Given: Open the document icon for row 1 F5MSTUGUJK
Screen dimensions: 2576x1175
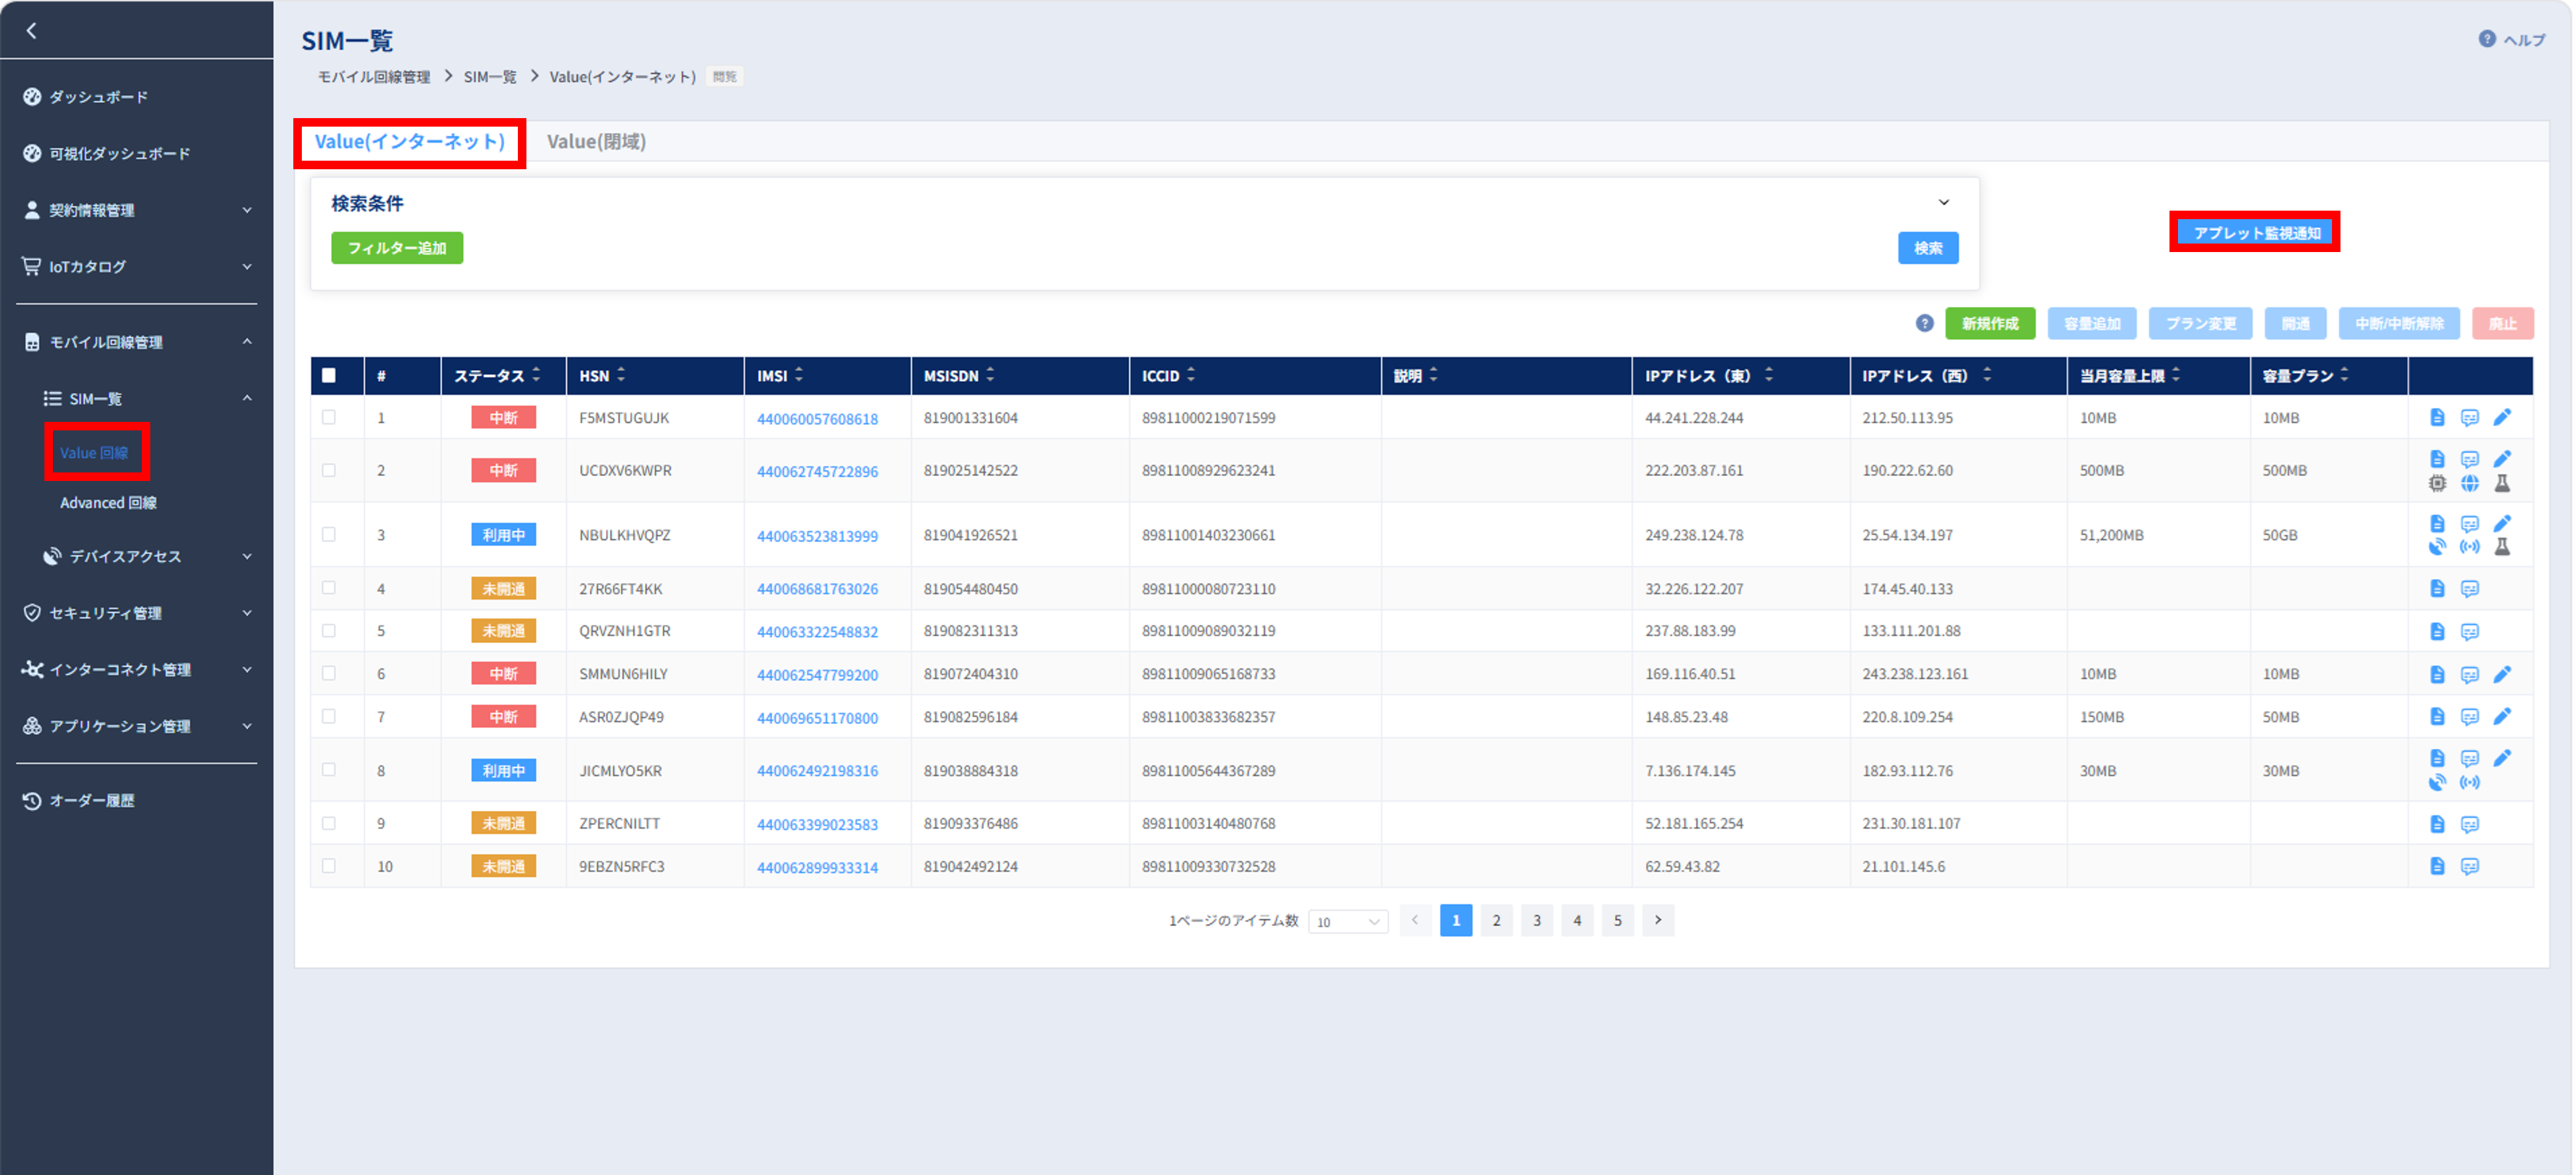Looking at the screenshot, I should coord(2437,417).
